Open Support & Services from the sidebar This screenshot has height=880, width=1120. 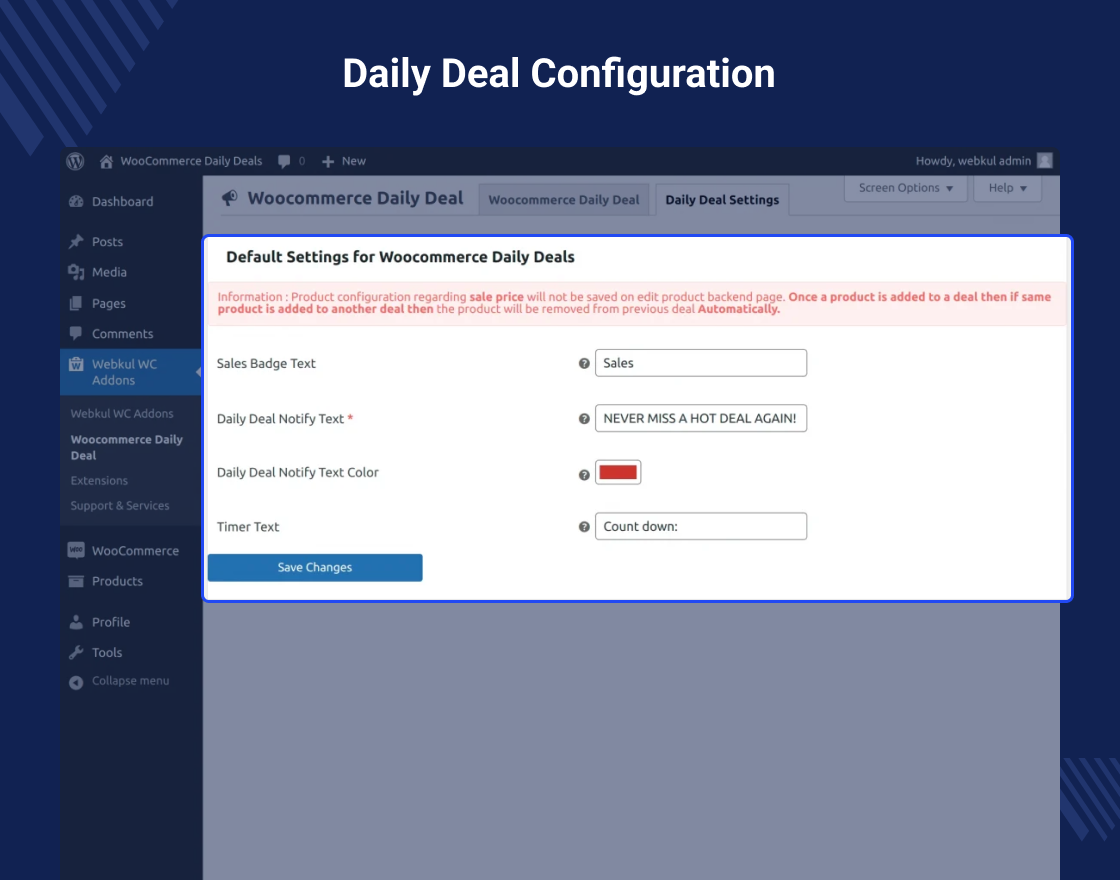pyautogui.click(x=119, y=505)
